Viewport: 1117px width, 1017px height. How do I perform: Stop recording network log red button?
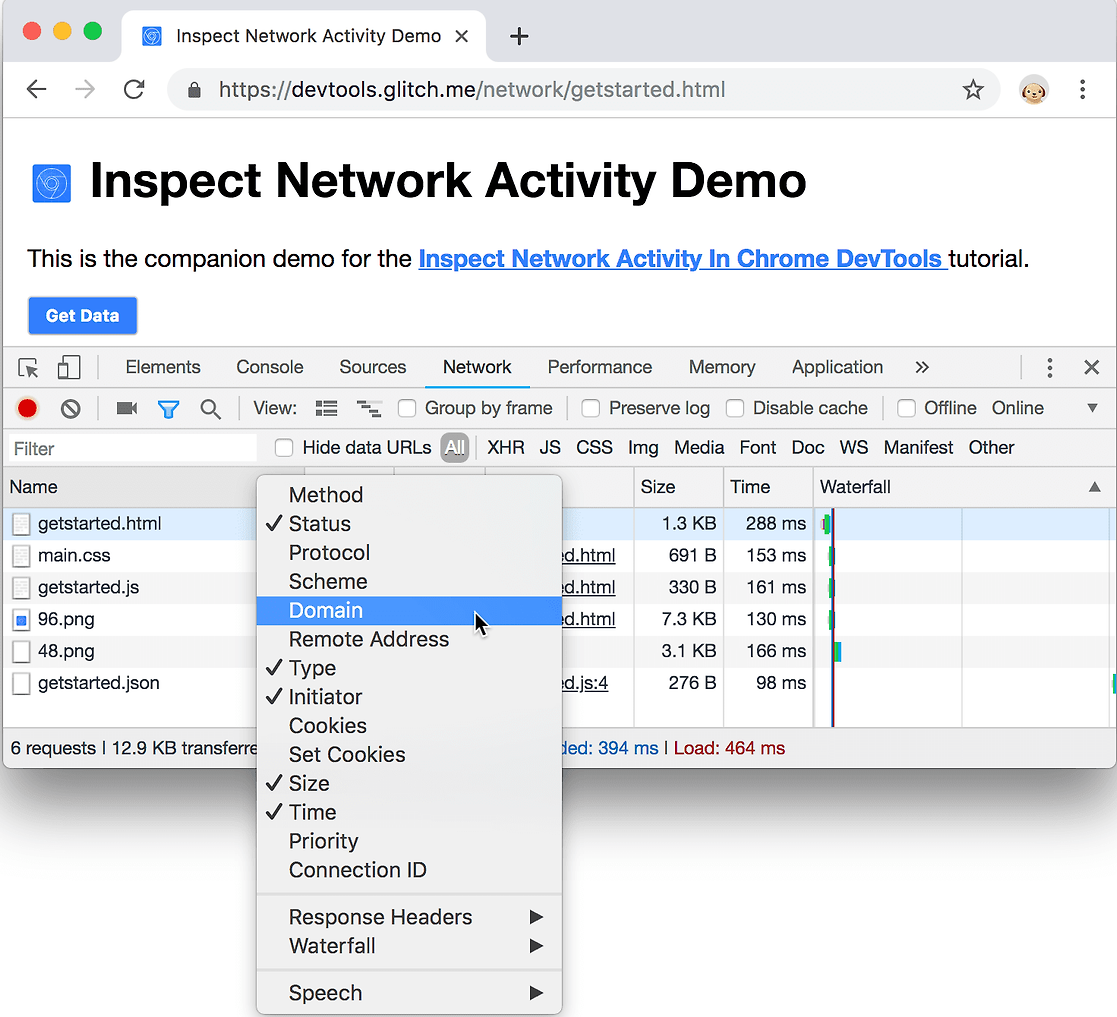click(27, 408)
